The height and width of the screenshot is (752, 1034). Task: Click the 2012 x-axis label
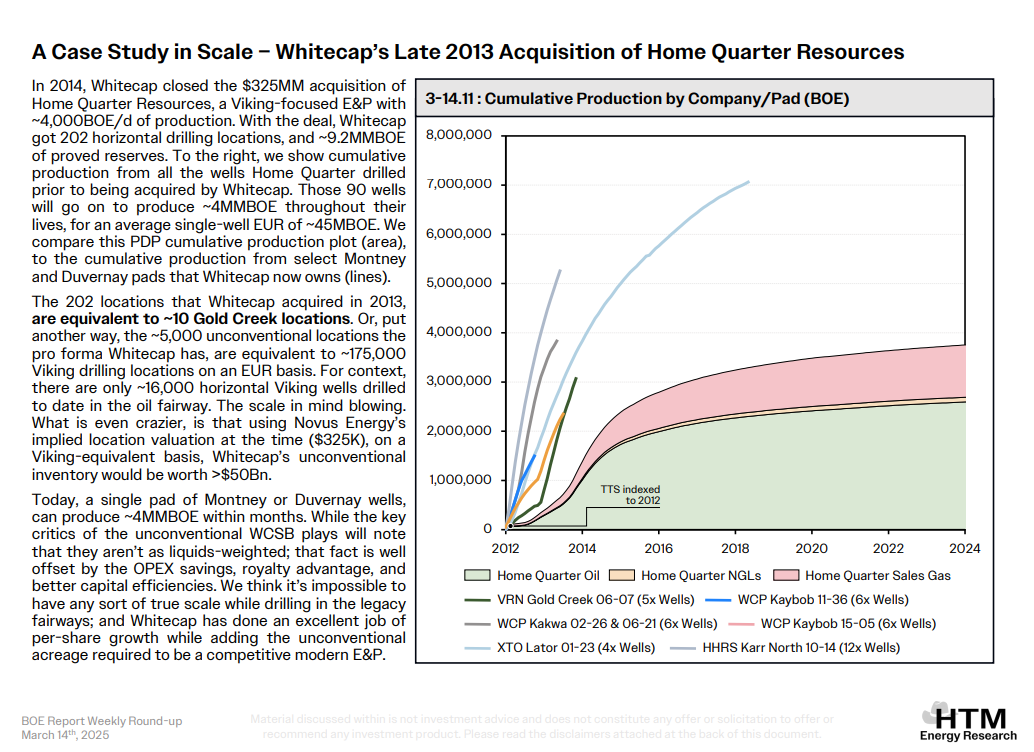tap(505, 549)
